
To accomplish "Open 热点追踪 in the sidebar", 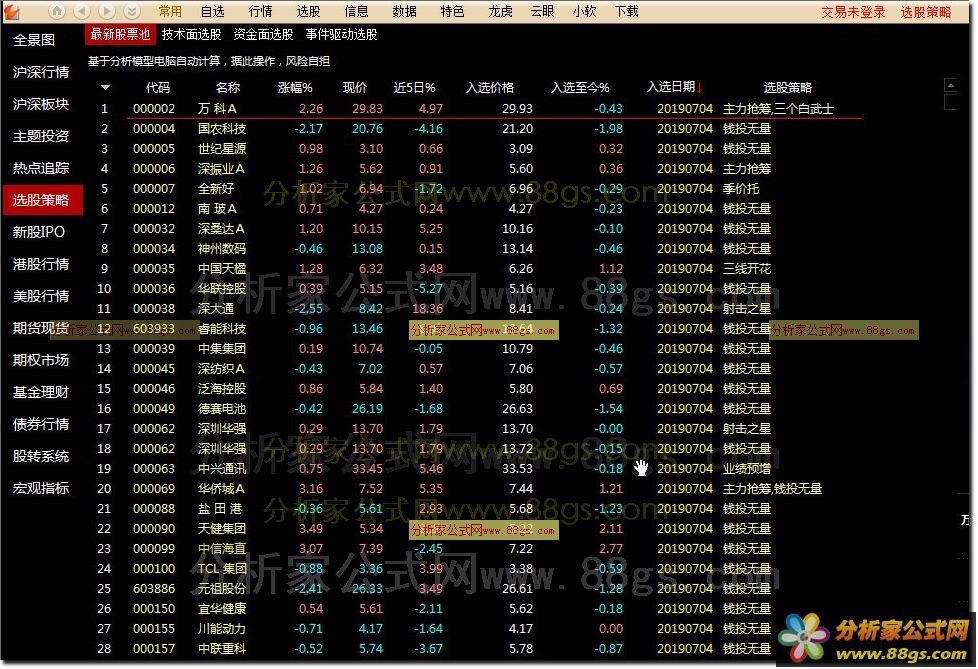I will pyautogui.click(x=41, y=168).
